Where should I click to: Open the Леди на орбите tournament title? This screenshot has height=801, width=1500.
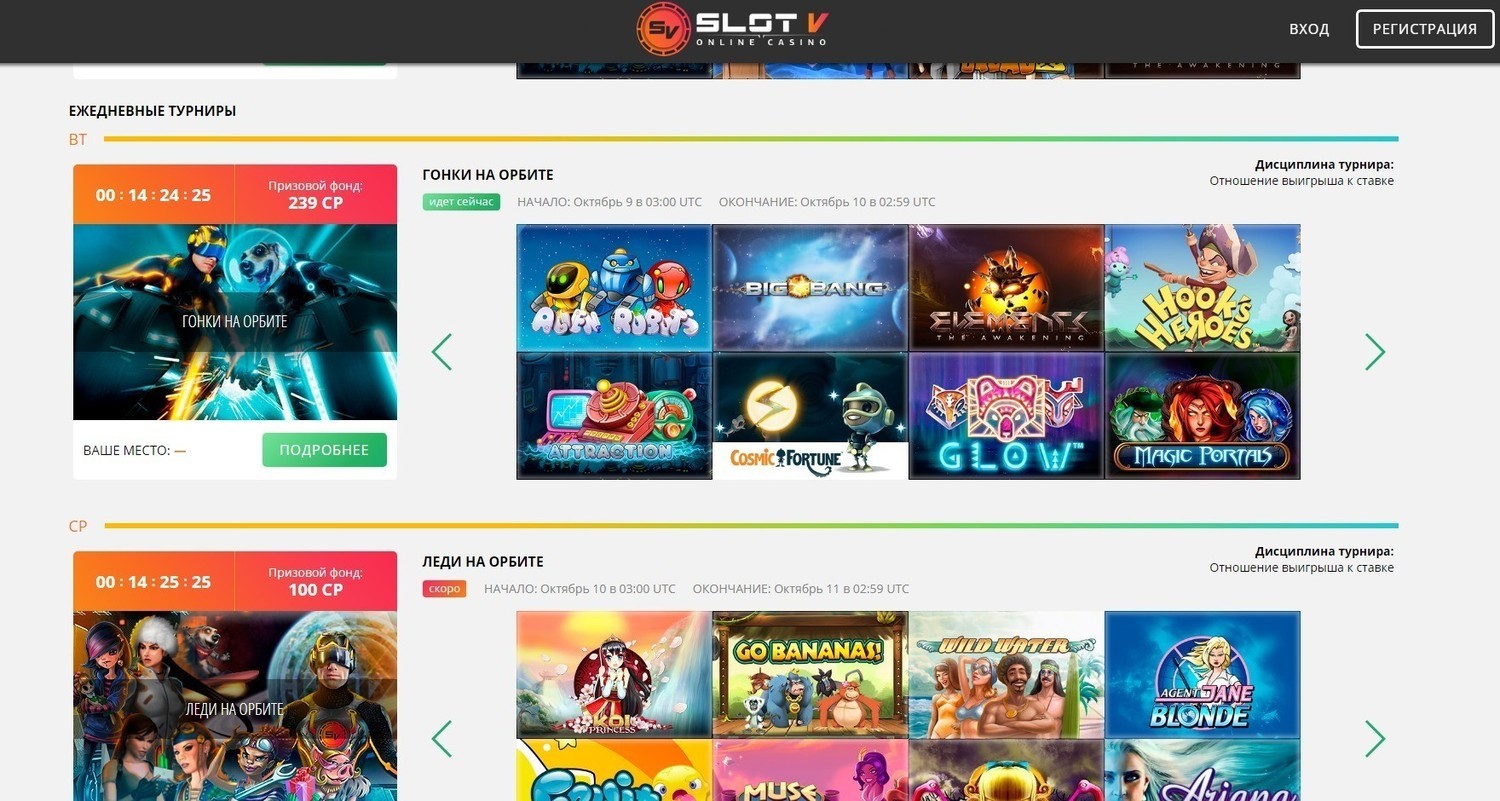pos(483,562)
